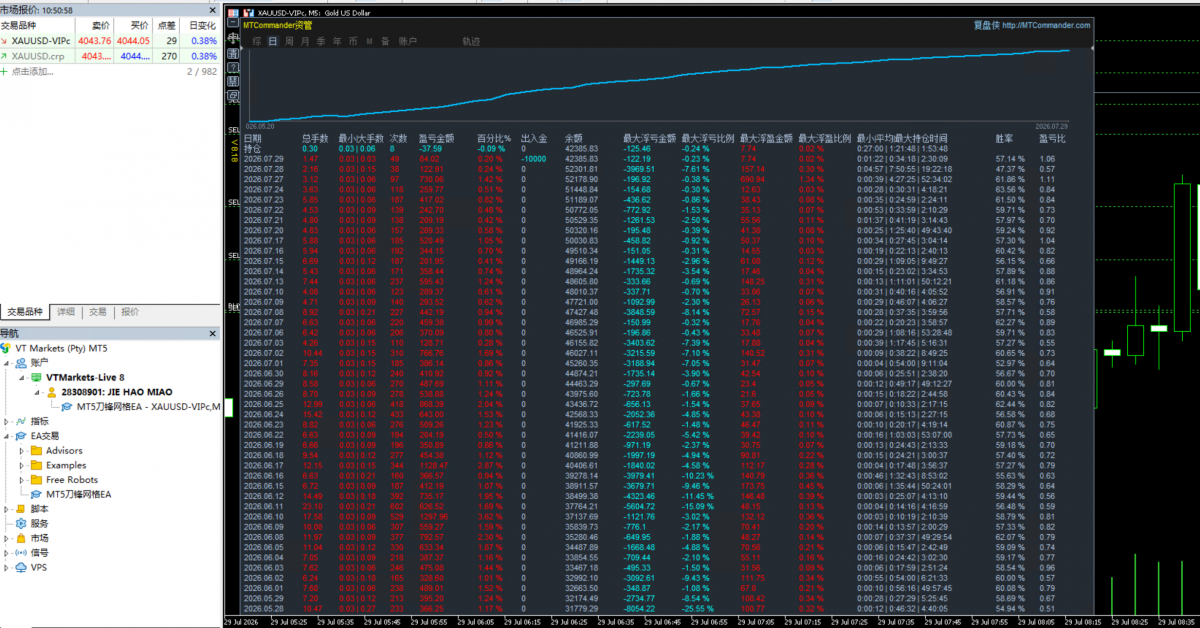Image resolution: width=1200 pixels, height=628 pixels.
Task: Switch to the 交易 tab in Market Watch
Action: tap(98, 312)
